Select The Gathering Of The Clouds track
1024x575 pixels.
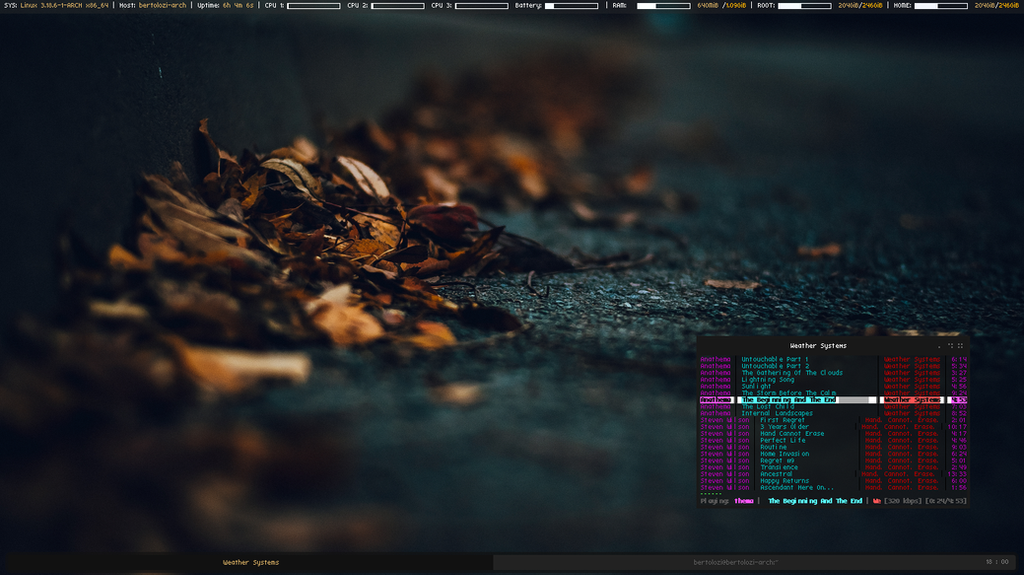pos(792,372)
